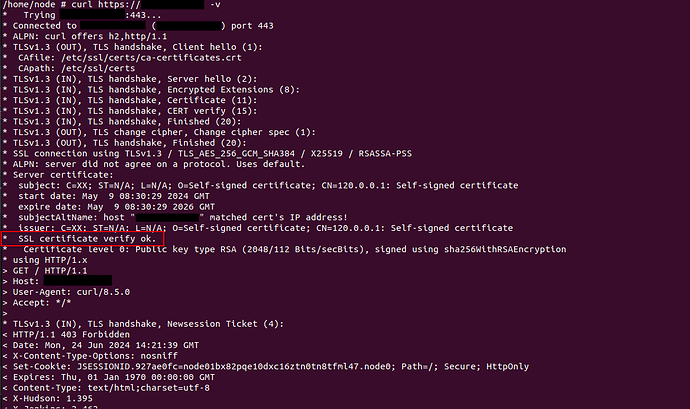
Task: Click the Set-Cookie JSESSIONID header line
Action: click(x=265, y=366)
